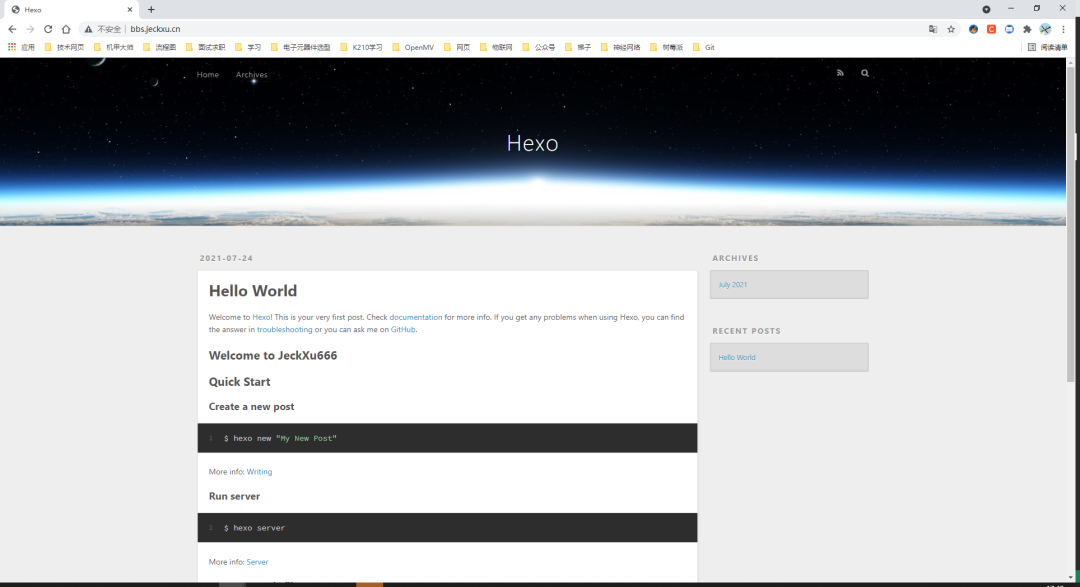
Task: Click the 不安全 security warning icon
Action: coord(88,29)
